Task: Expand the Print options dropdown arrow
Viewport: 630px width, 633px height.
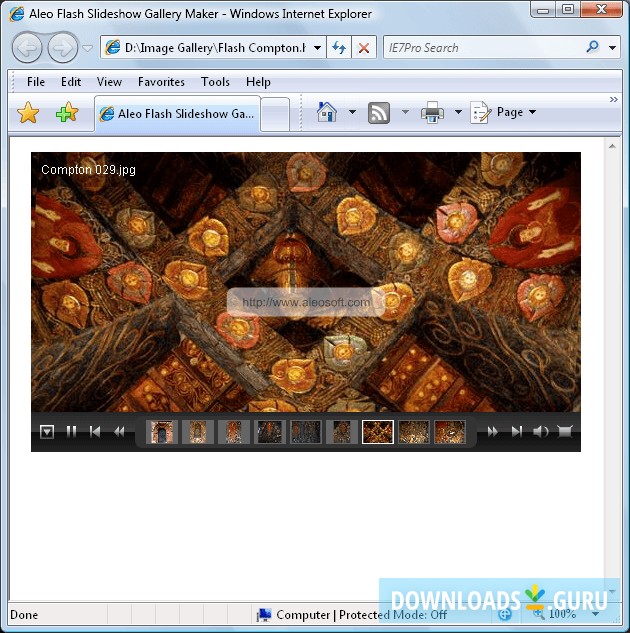Action: click(458, 112)
